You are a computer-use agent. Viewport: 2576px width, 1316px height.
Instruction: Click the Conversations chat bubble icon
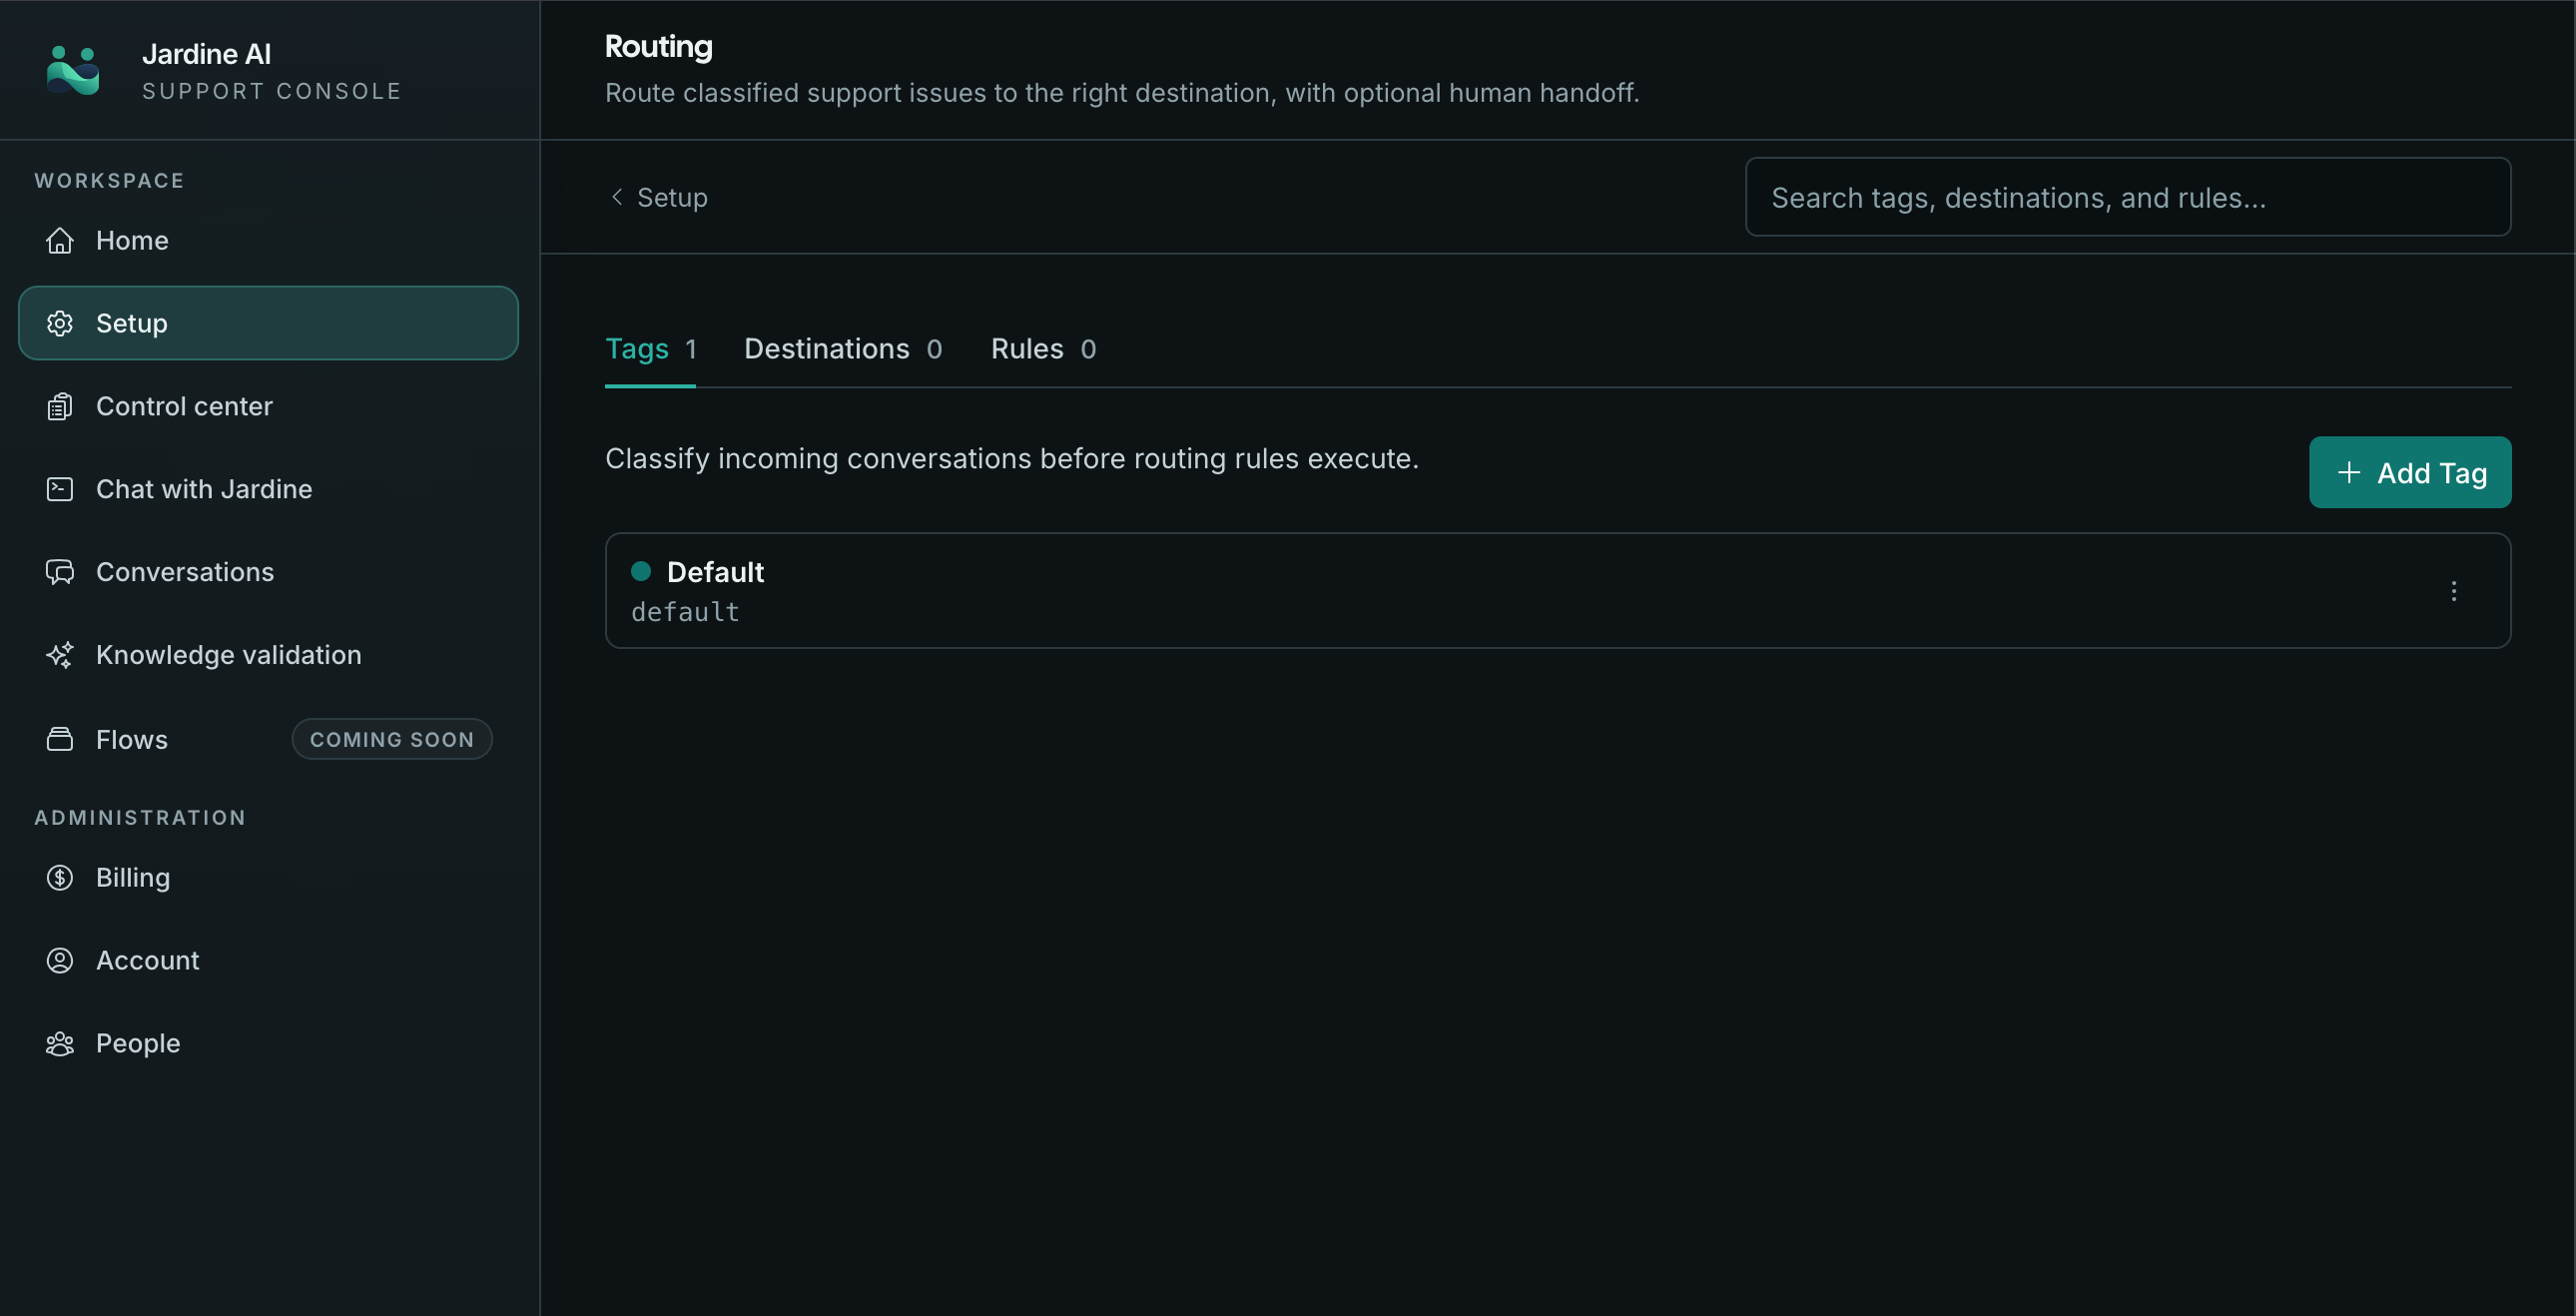[x=60, y=572]
